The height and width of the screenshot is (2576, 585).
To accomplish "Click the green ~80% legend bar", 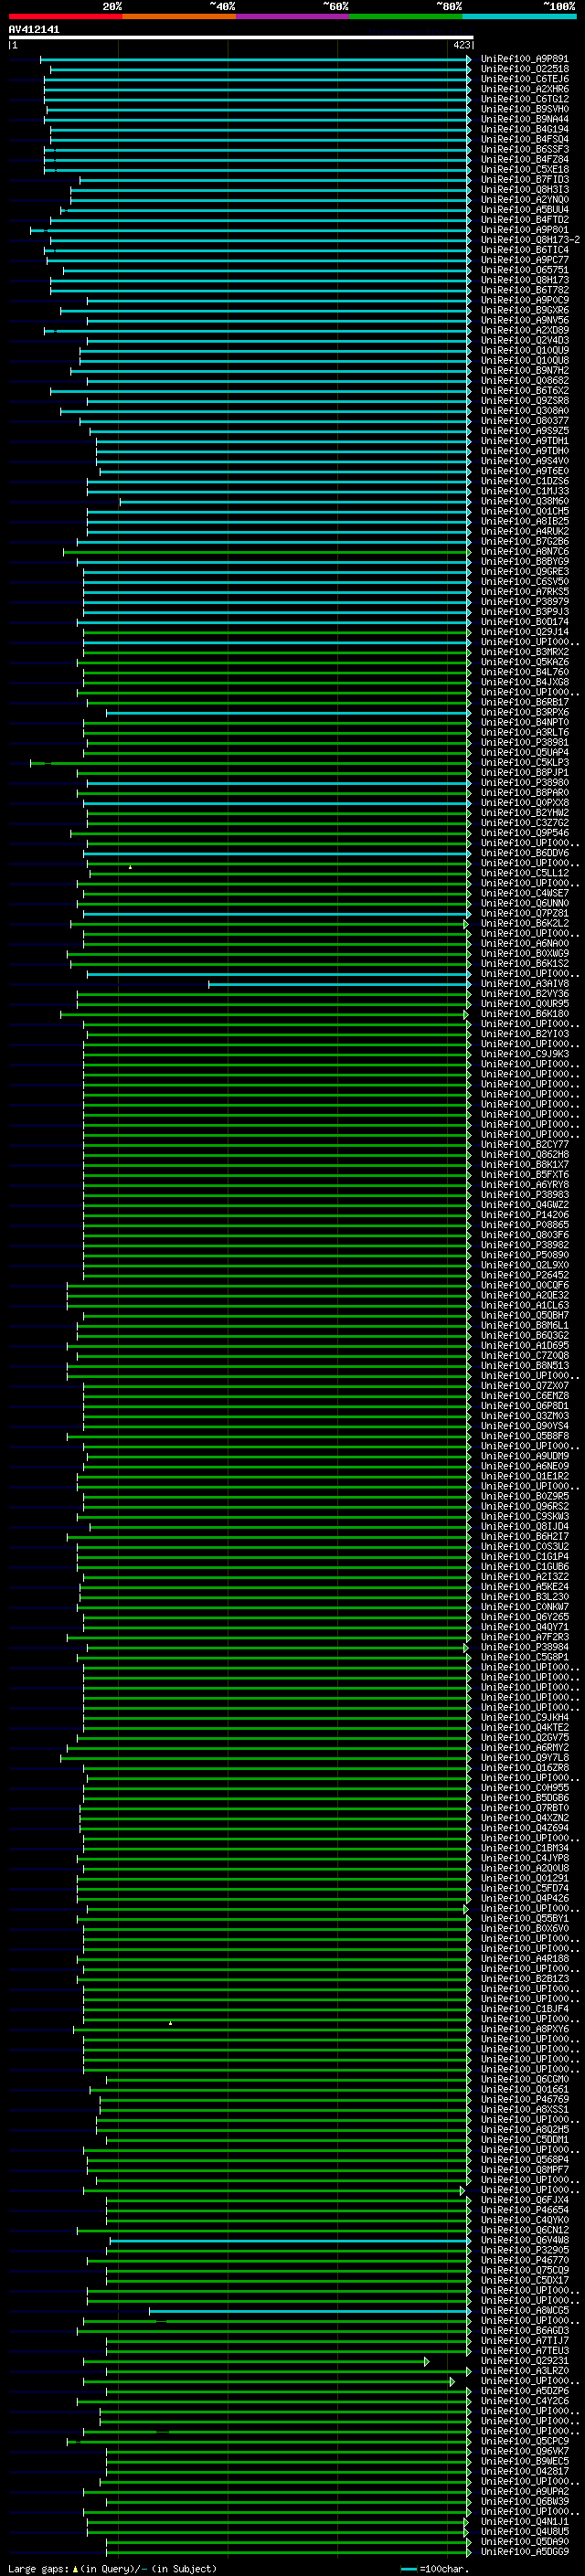I will click(406, 16).
